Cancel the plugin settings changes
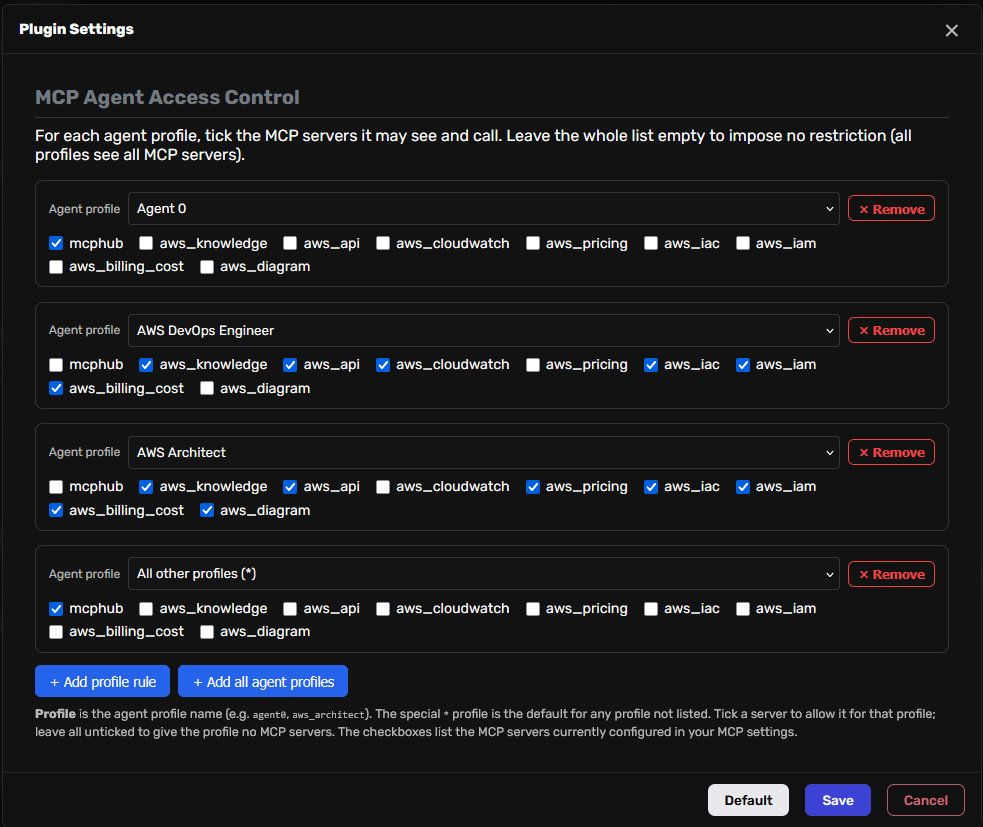This screenshot has width=983, height=827. (925, 800)
